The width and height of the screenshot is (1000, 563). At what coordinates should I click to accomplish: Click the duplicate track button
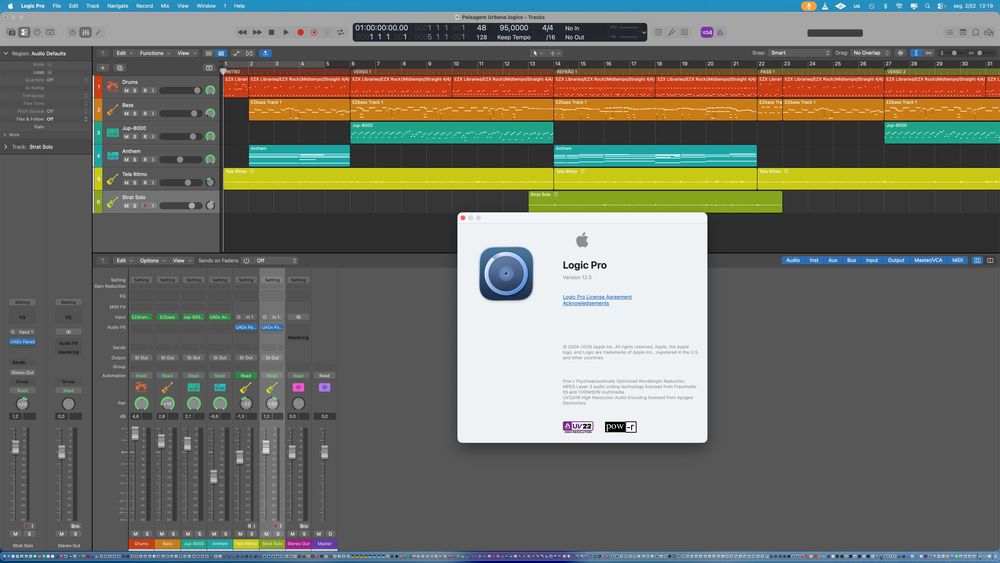(x=120, y=68)
